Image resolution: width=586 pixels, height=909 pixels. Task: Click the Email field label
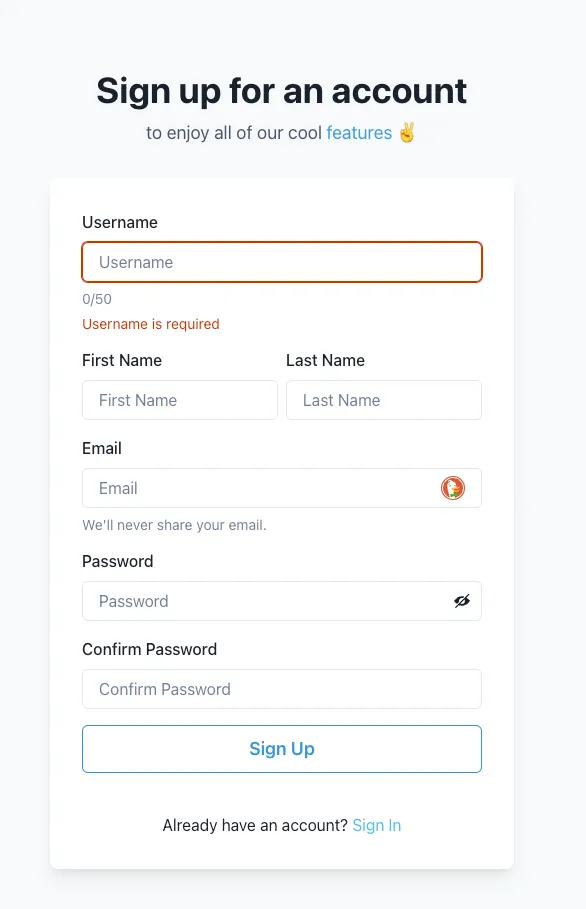102,449
